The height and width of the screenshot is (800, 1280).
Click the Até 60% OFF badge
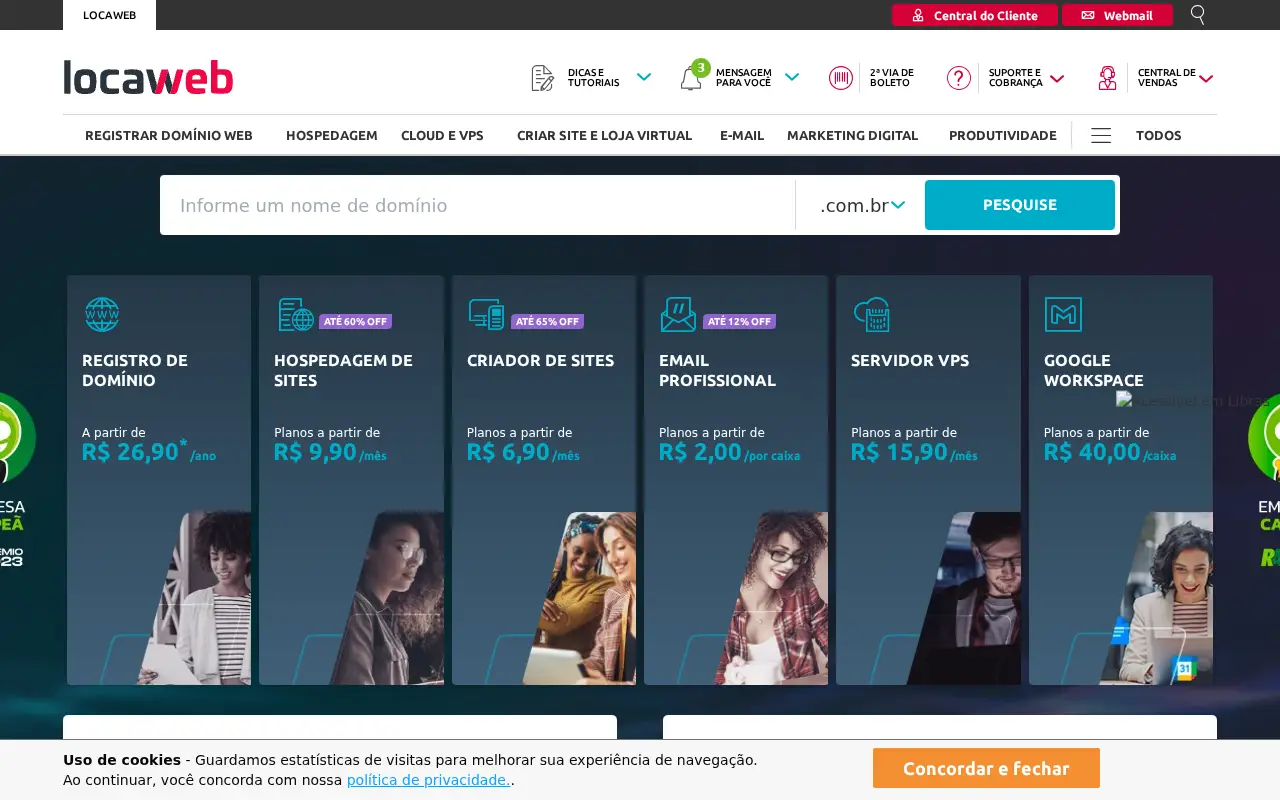[355, 322]
